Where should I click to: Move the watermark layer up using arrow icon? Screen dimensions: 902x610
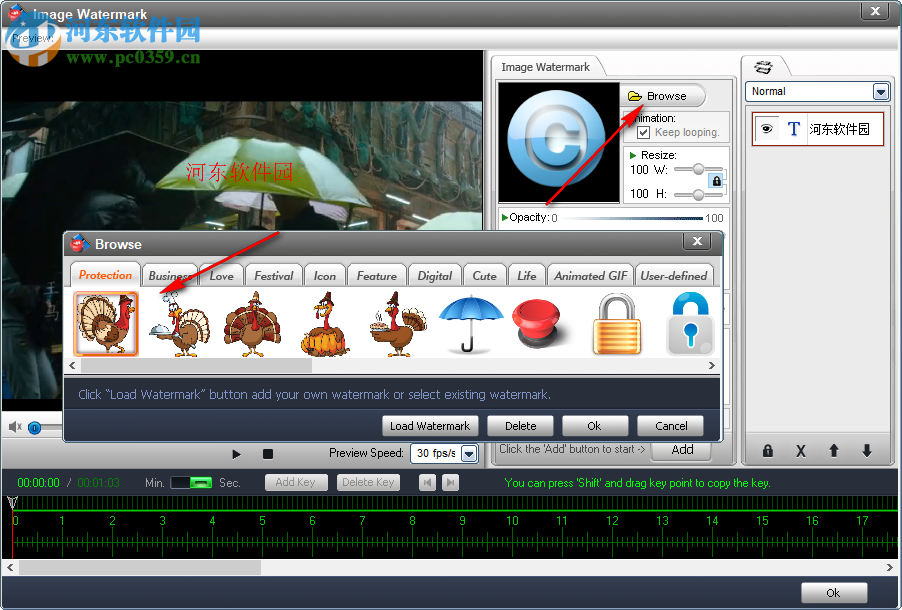[833, 451]
